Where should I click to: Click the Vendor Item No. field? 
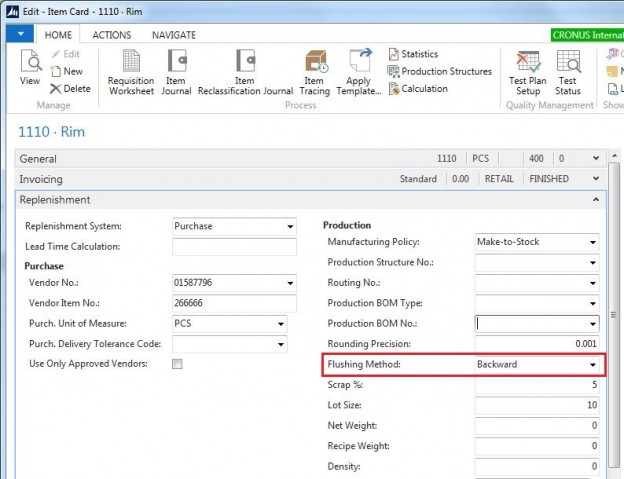[x=234, y=303]
